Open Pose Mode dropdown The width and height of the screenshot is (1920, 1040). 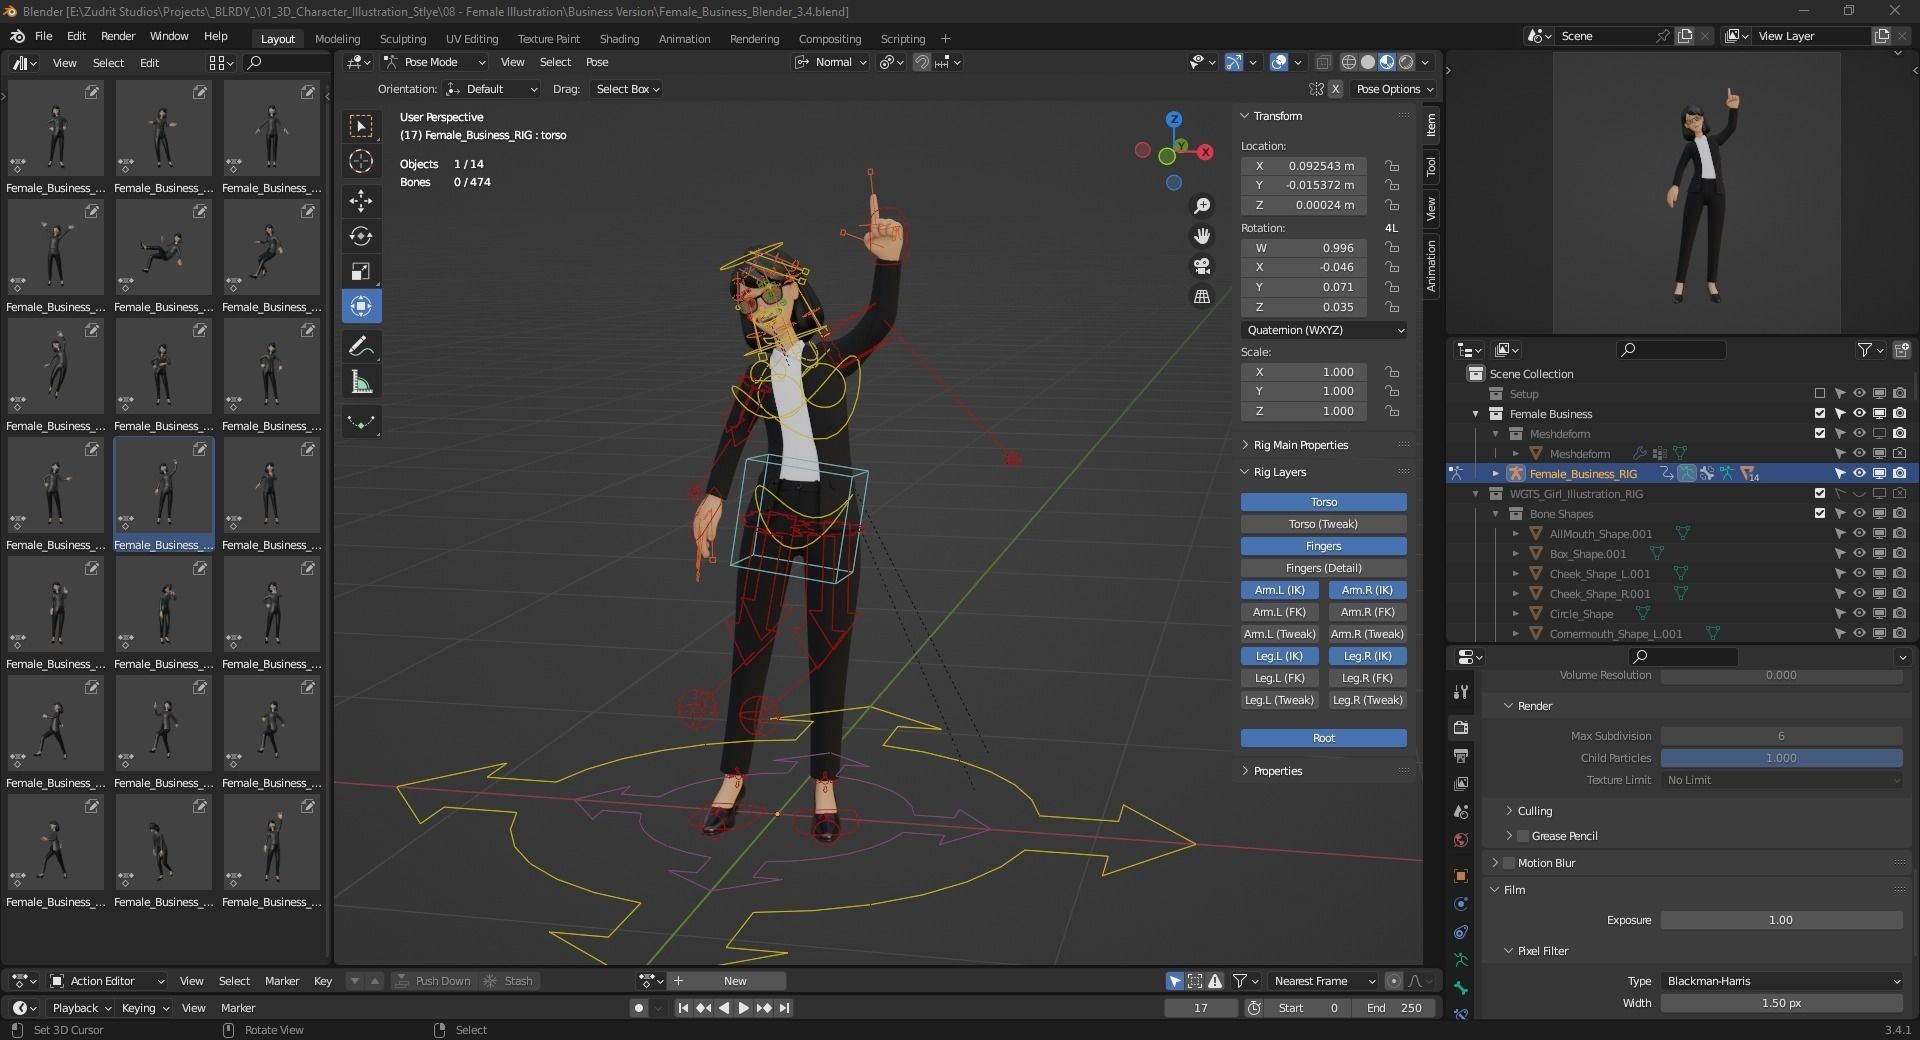[434, 62]
